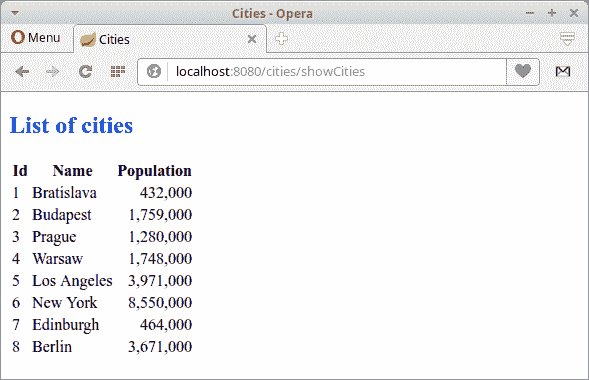The width and height of the screenshot is (589, 380).
Task: Click population value 1,759,000
Action: pyautogui.click(x=160, y=215)
